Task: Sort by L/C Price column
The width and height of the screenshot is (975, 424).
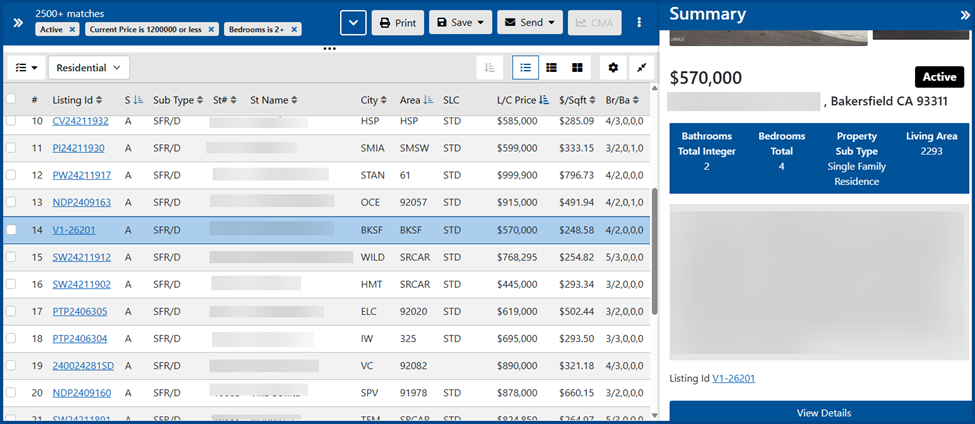Action: click(522, 99)
